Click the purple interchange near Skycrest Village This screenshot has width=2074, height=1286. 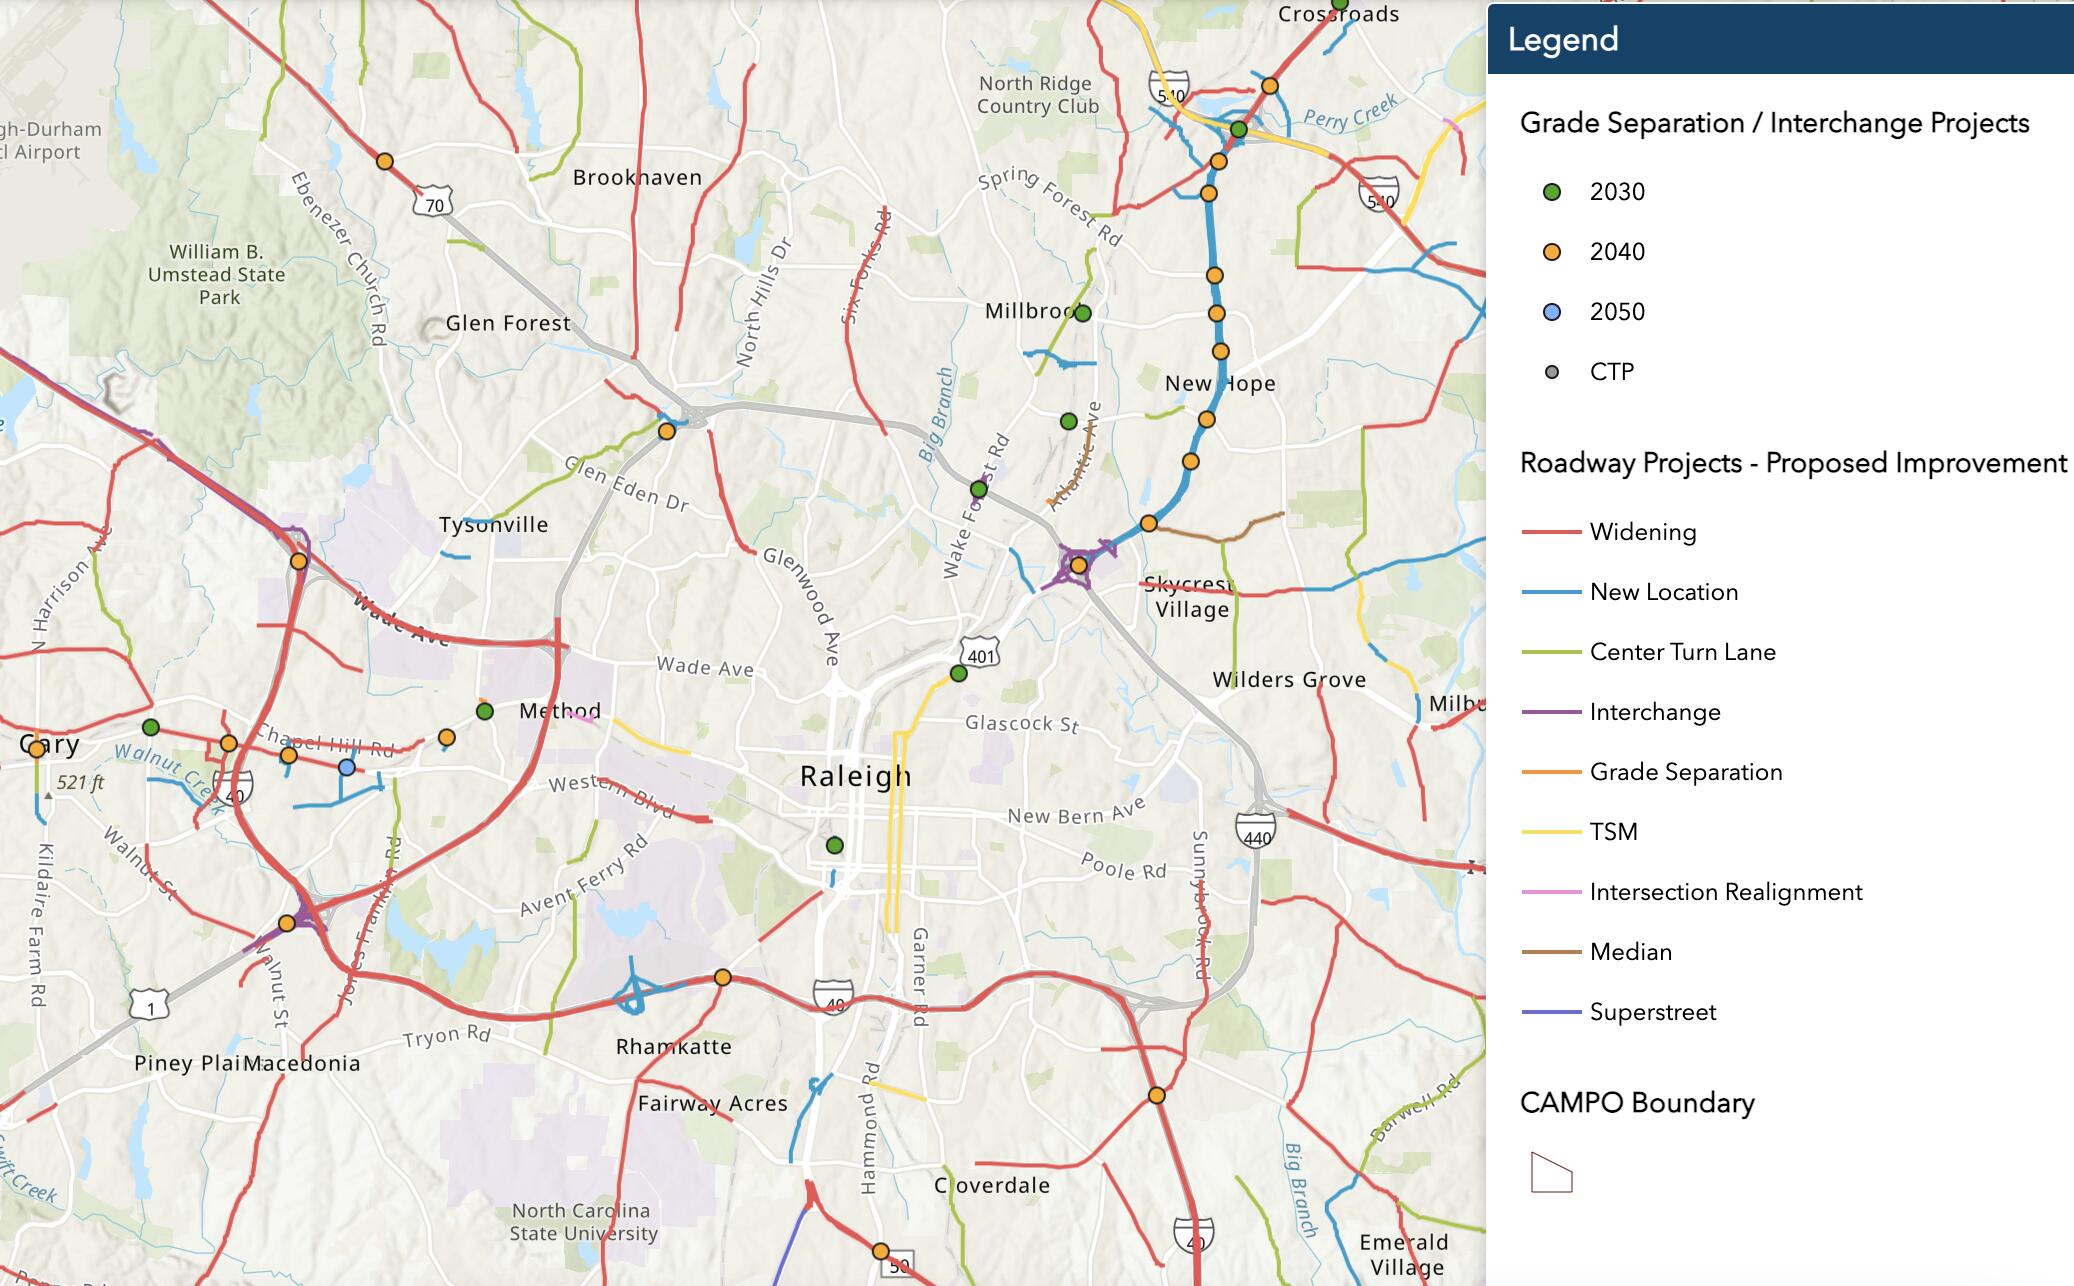coord(1078,566)
